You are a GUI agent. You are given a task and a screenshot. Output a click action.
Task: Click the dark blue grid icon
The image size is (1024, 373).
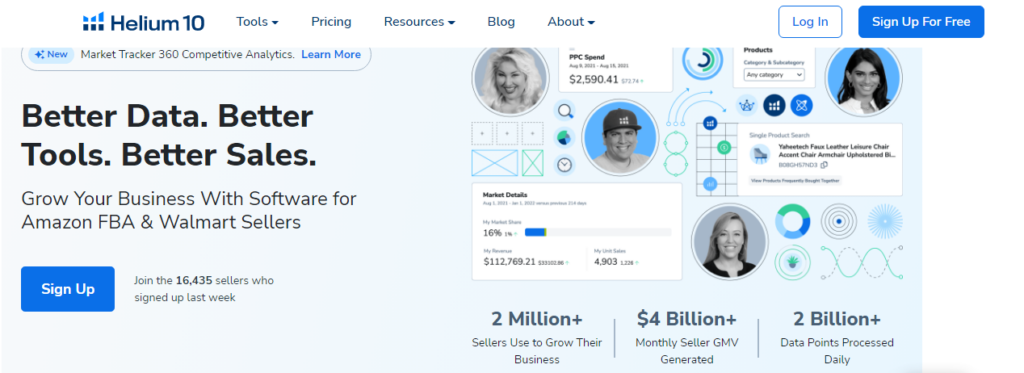coord(774,105)
